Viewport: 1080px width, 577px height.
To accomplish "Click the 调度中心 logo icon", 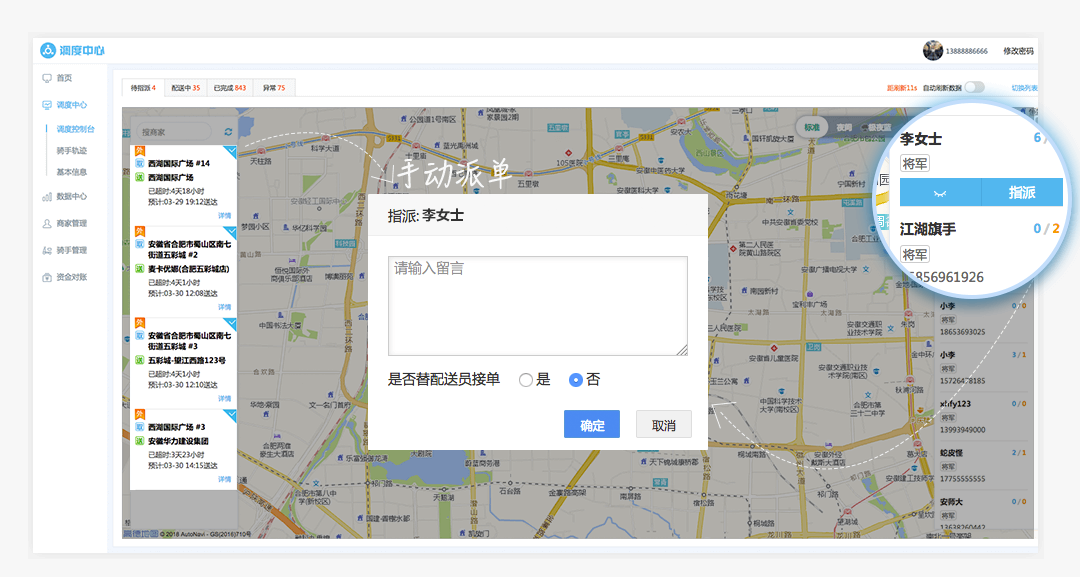I will click(48, 50).
